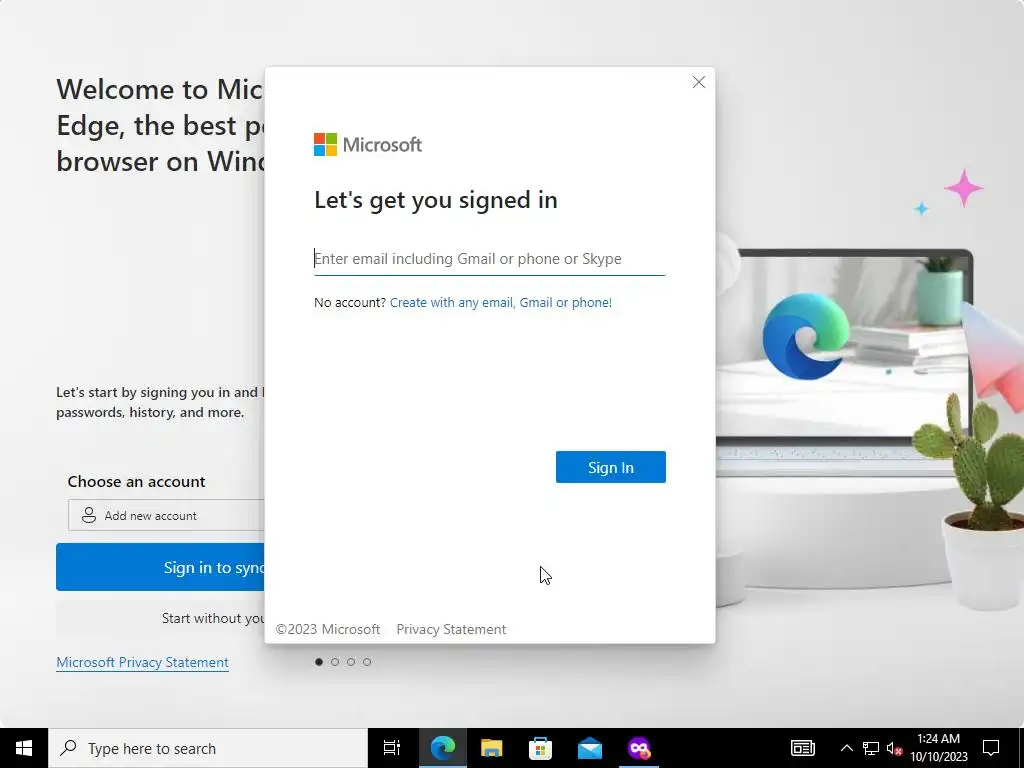This screenshot has height=768, width=1024.
Task: Click the blue Sign In button
Action: pyautogui.click(x=611, y=467)
